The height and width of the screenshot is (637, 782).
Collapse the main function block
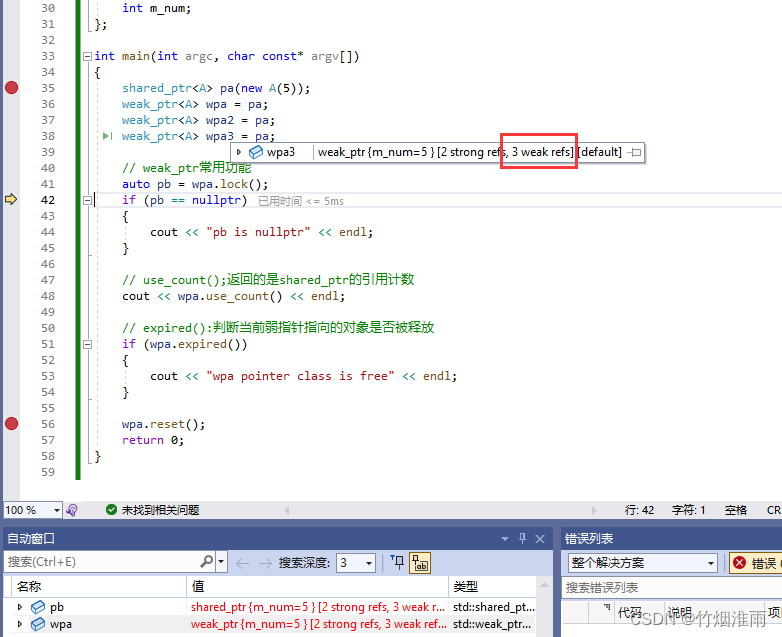pyautogui.click(x=87, y=56)
